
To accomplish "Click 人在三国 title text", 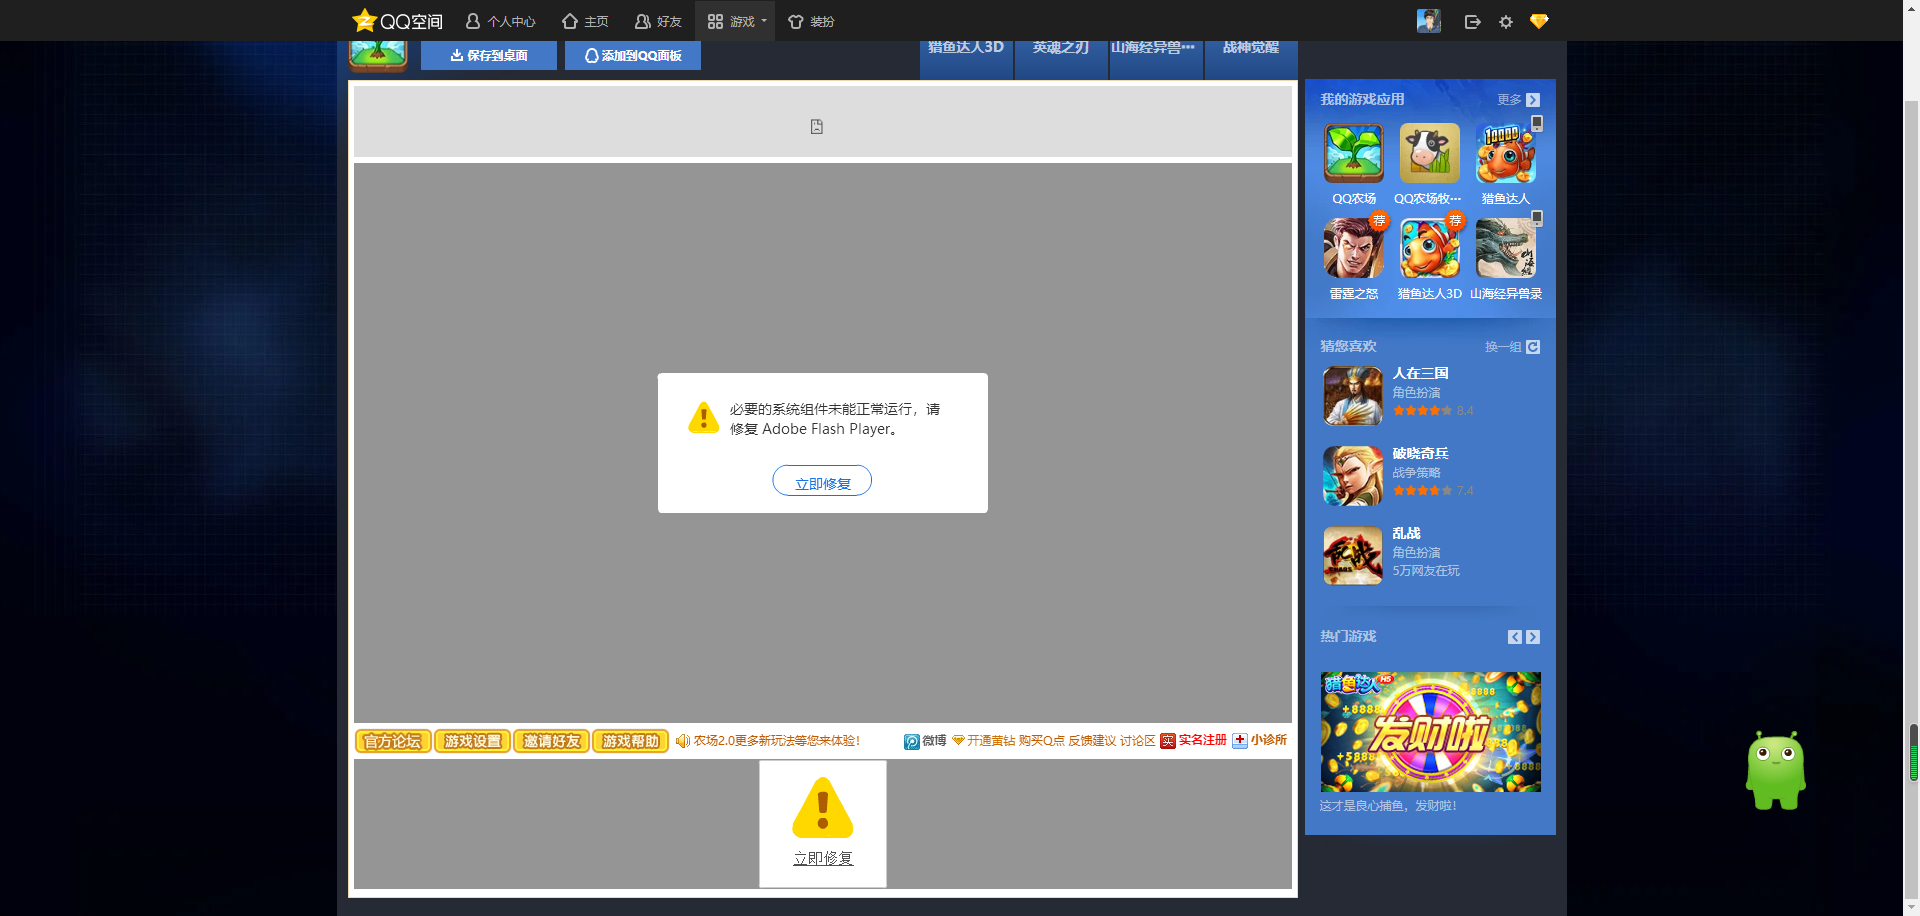I will point(1420,373).
